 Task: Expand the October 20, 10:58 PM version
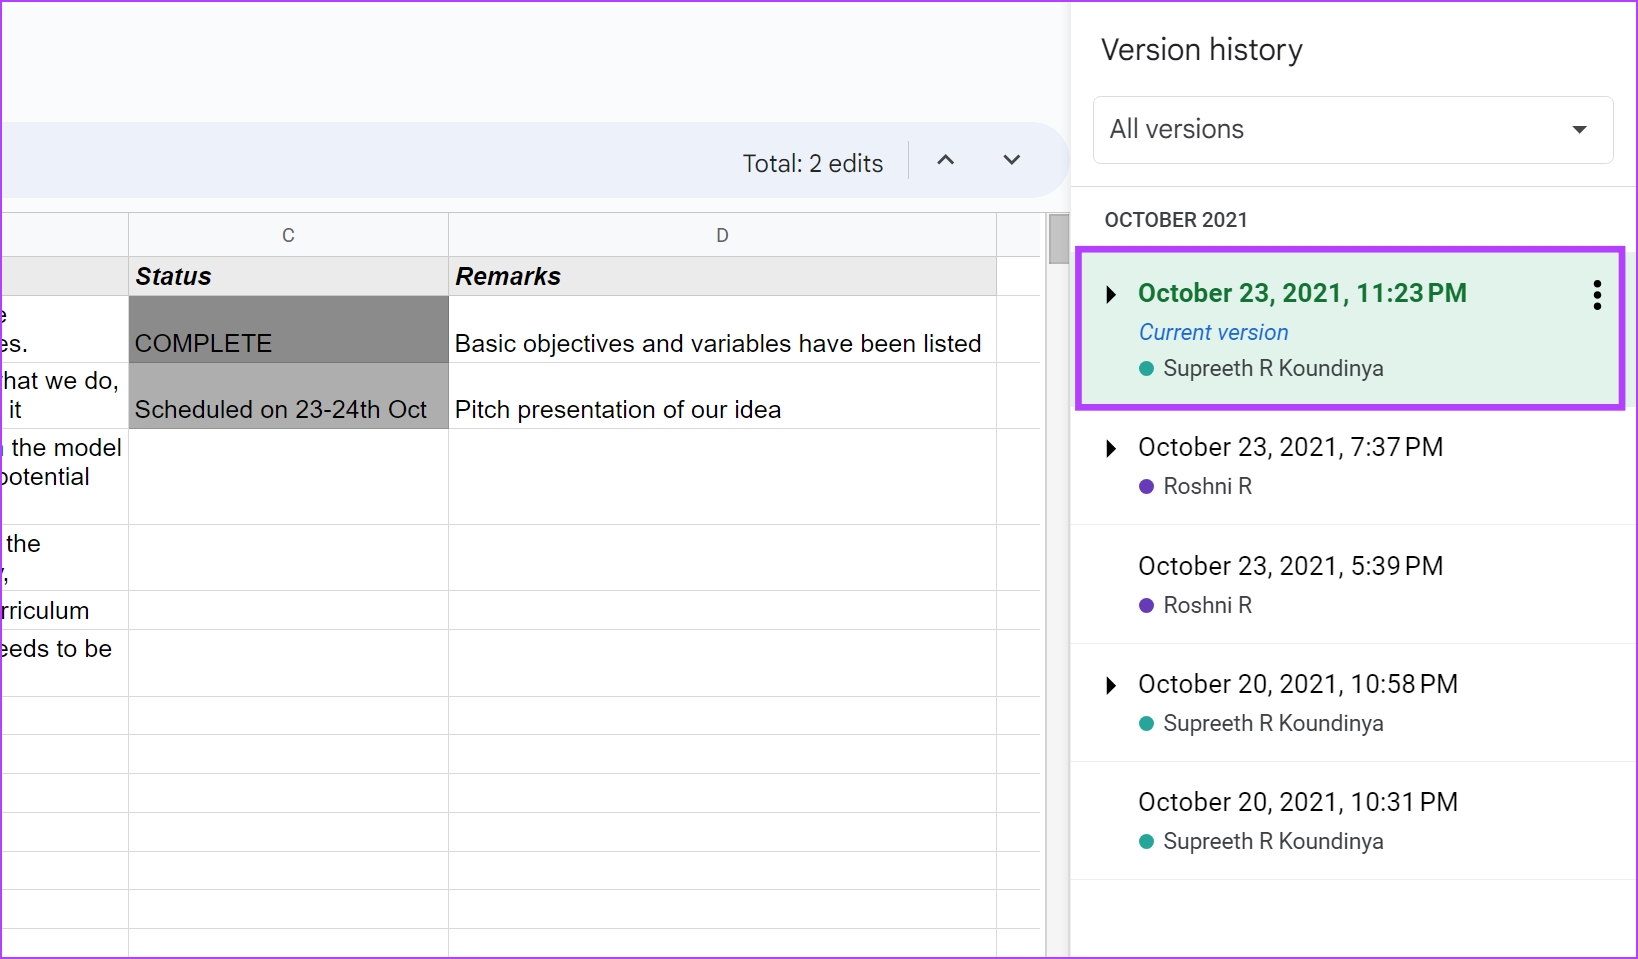[1111, 685]
